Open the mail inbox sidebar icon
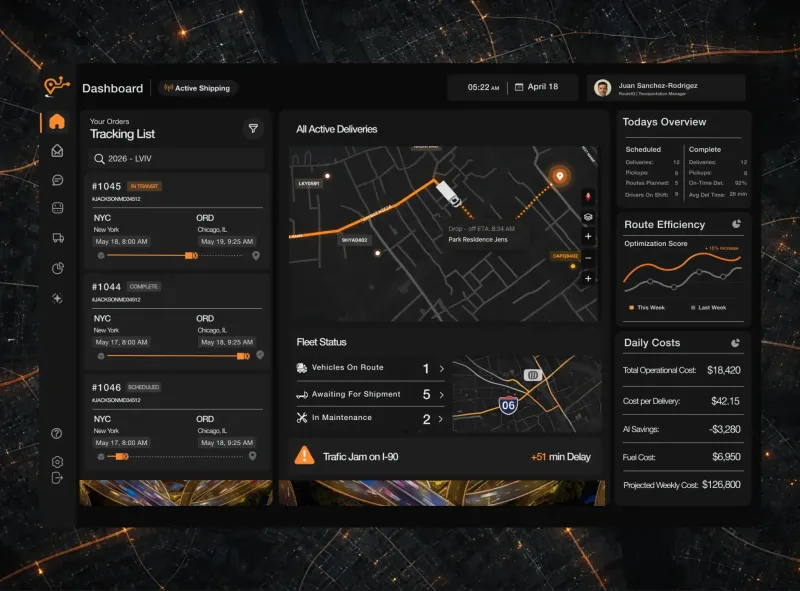800x591 pixels. [57, 151]
